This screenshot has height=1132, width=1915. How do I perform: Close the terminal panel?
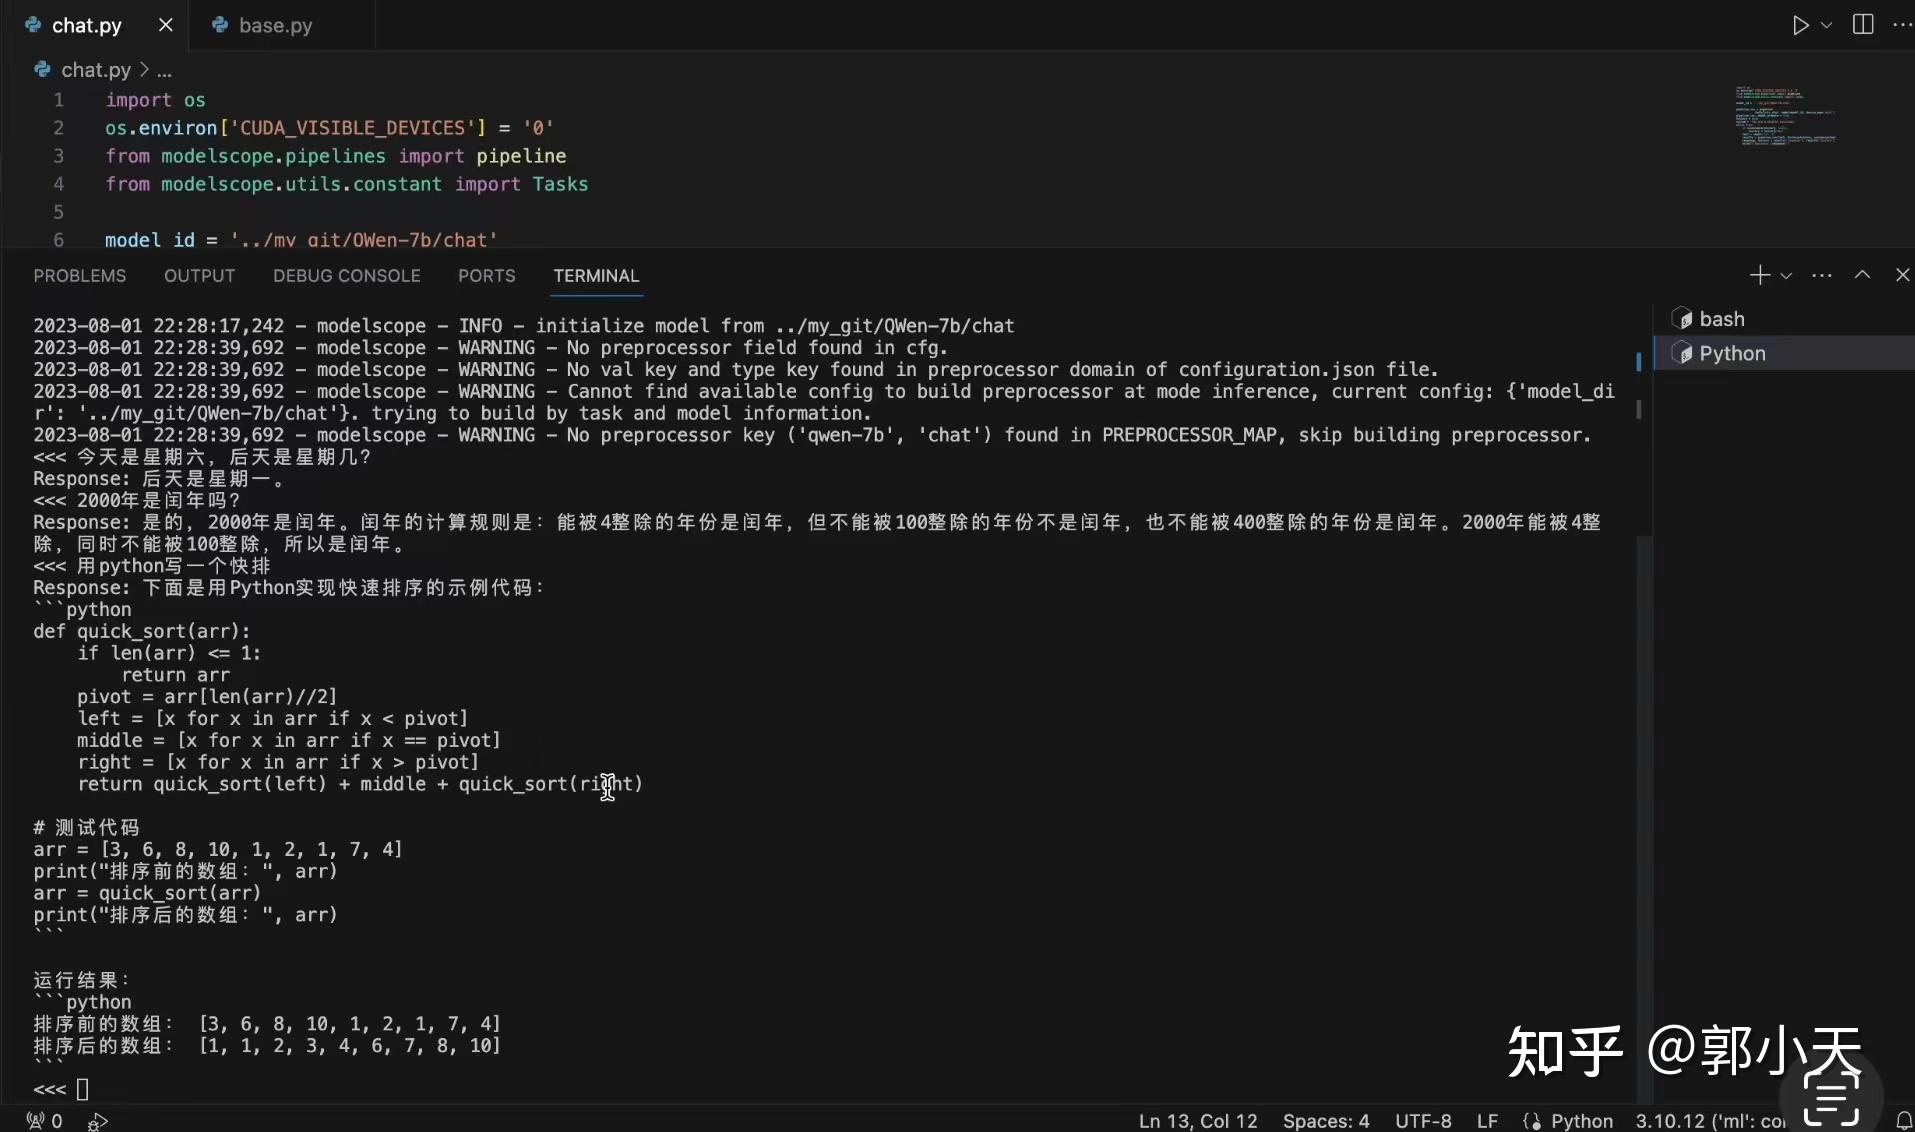1902,275
